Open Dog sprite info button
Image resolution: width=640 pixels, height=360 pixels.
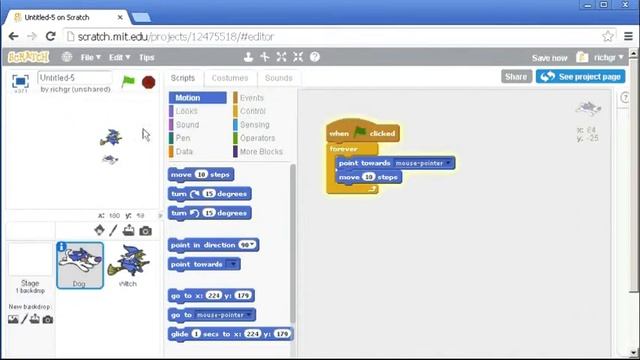(x=62, y=247)
